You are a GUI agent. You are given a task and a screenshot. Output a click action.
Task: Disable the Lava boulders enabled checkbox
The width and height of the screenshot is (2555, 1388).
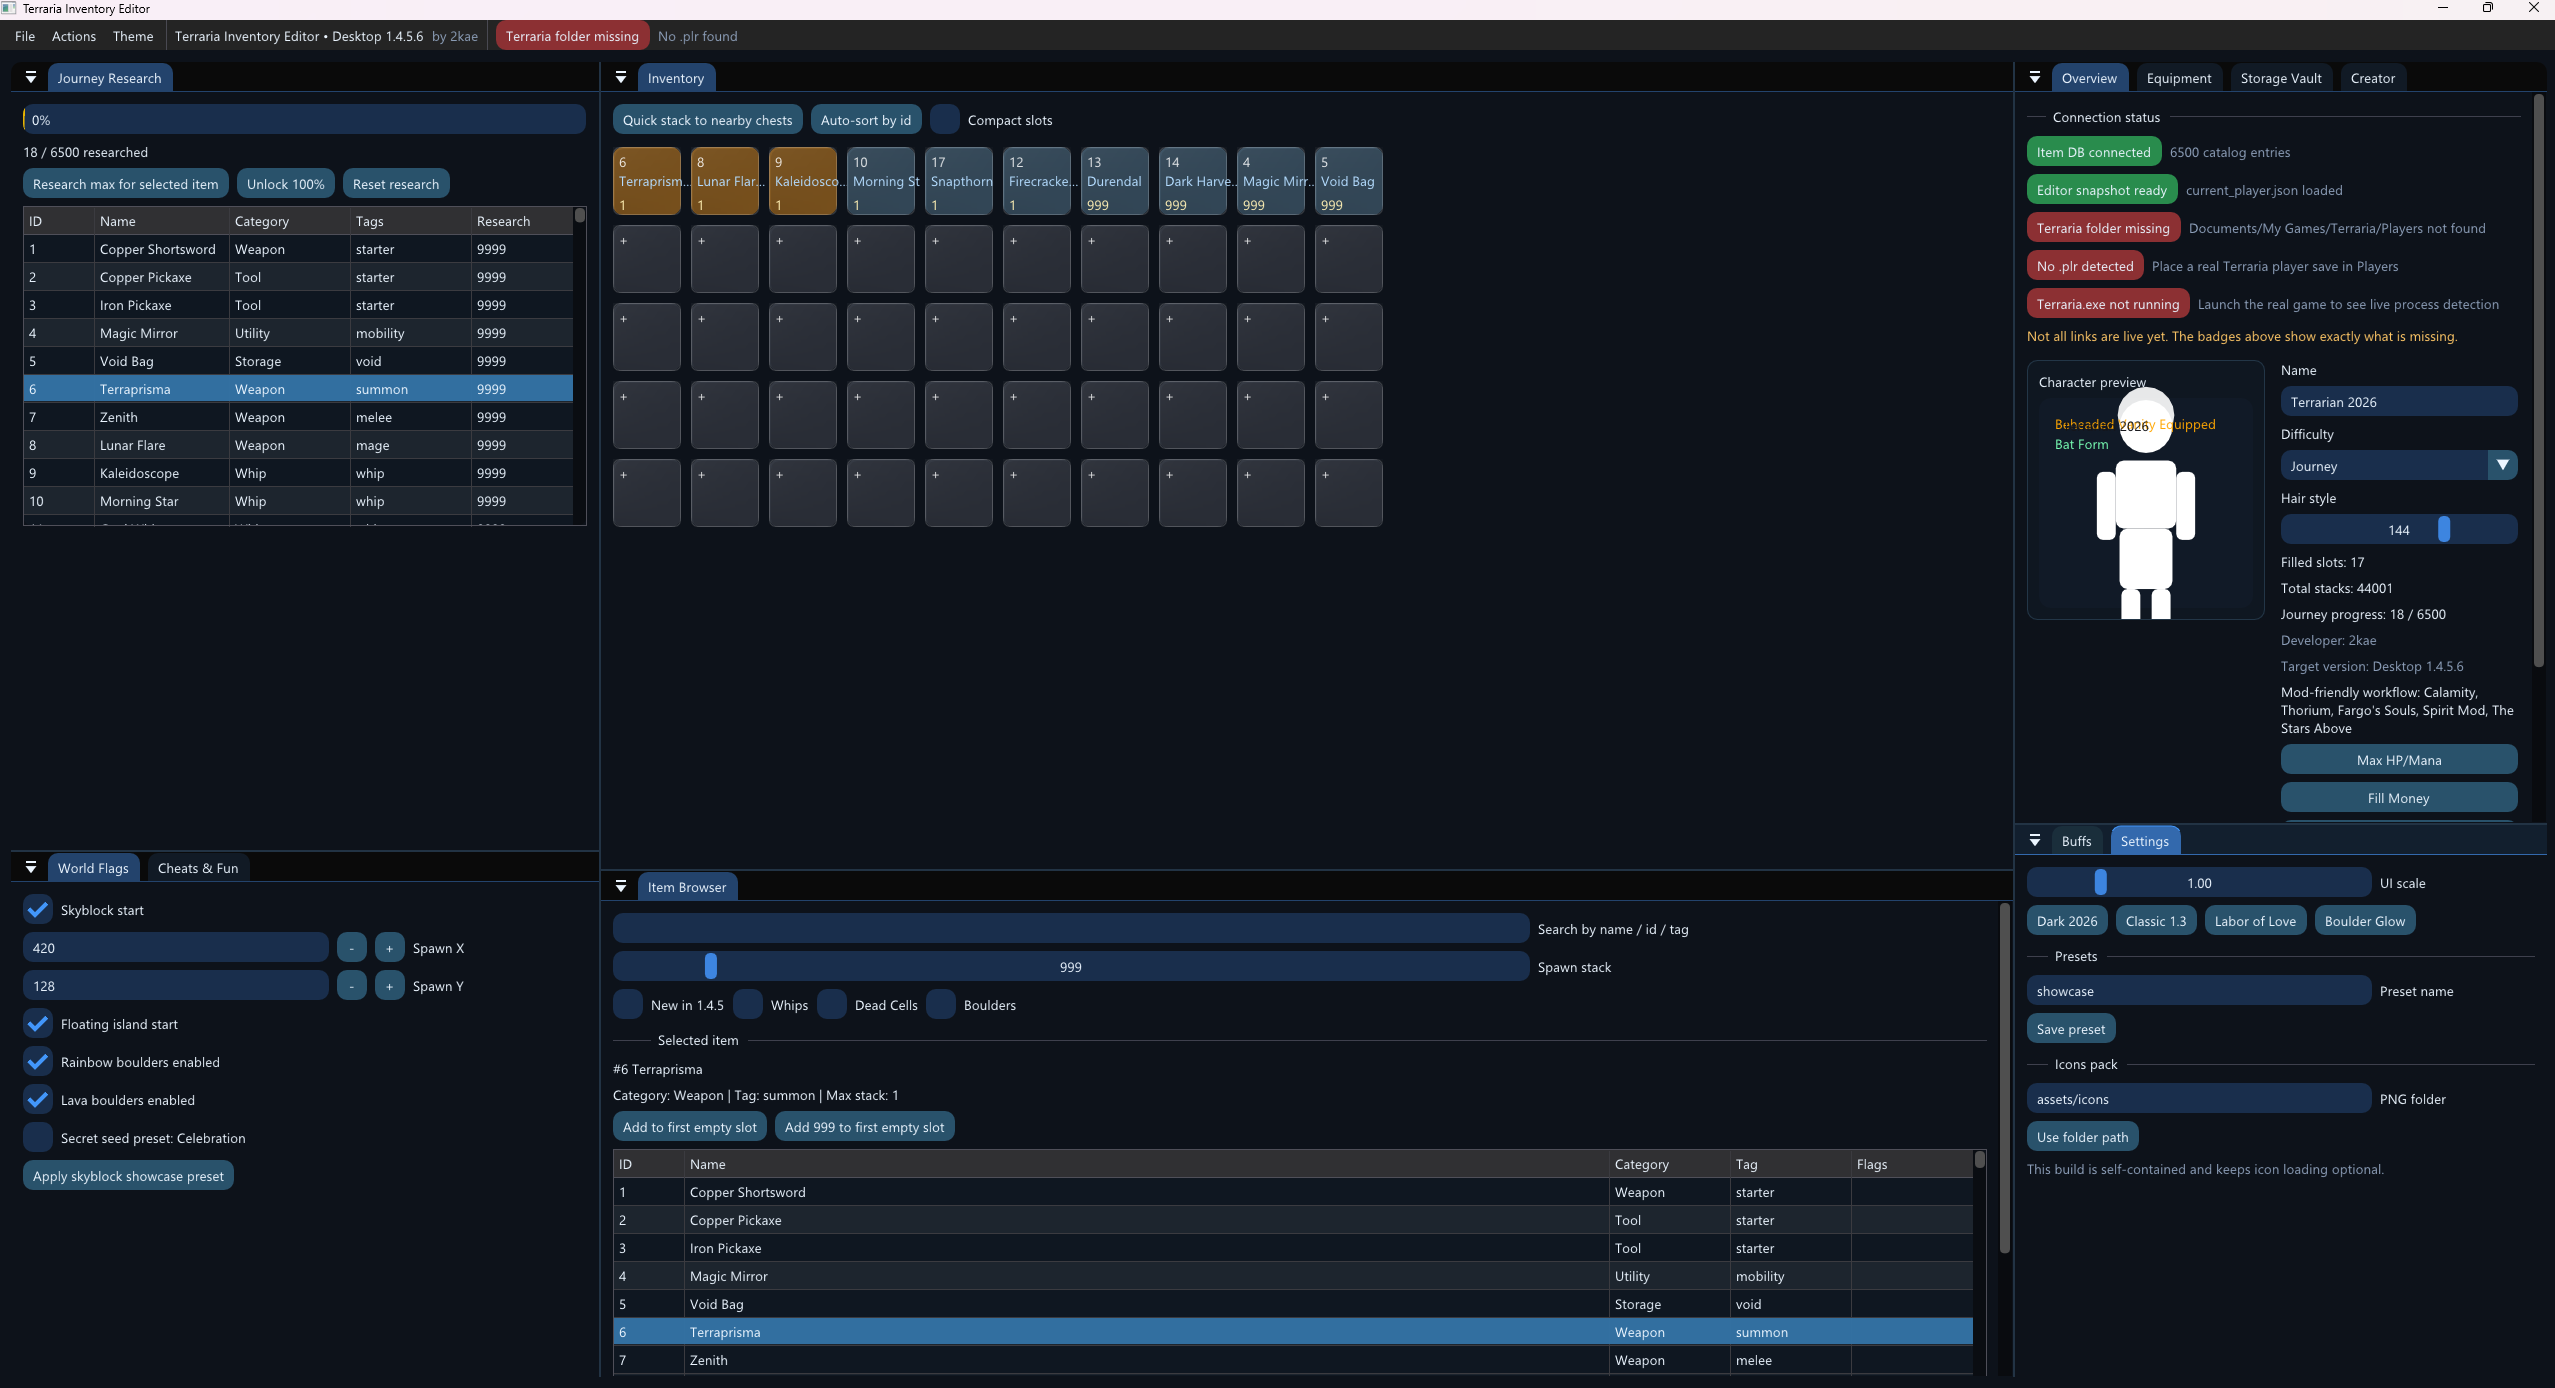click(37, 1099)
